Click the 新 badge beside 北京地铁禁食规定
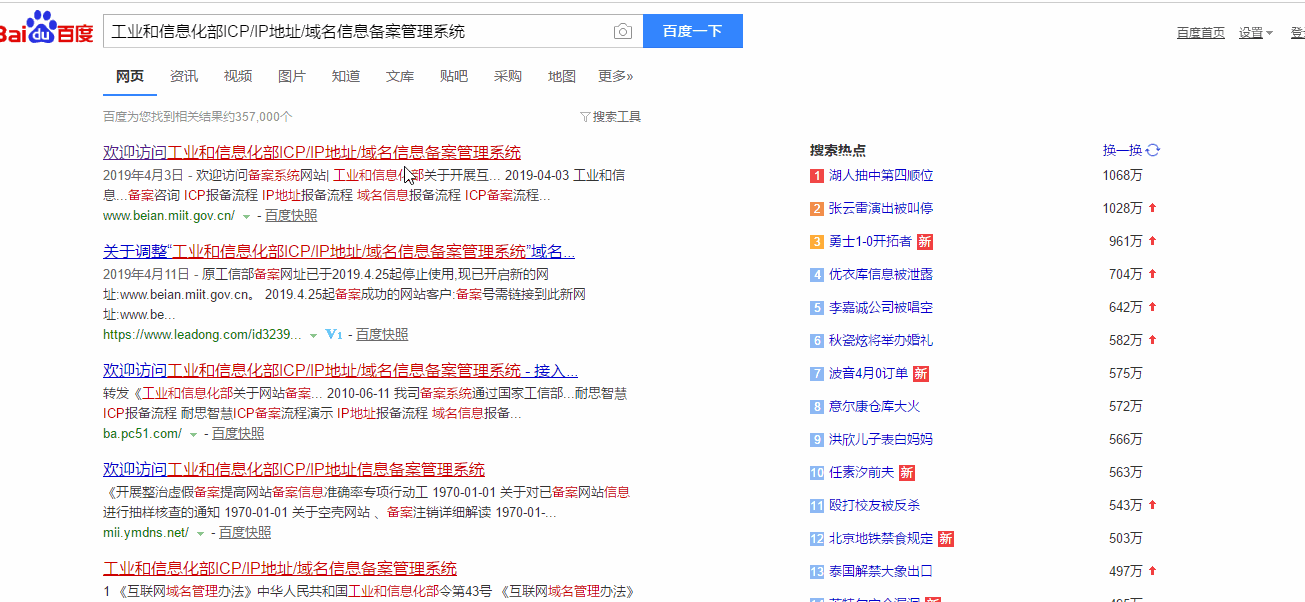Viewport: 1305px width, 602px height. (946, 538)
